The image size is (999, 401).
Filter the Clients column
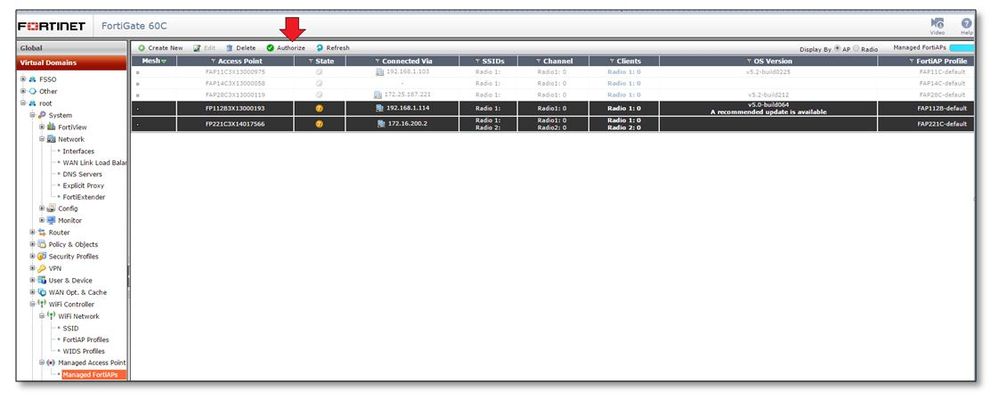click(x=612, y=61)
